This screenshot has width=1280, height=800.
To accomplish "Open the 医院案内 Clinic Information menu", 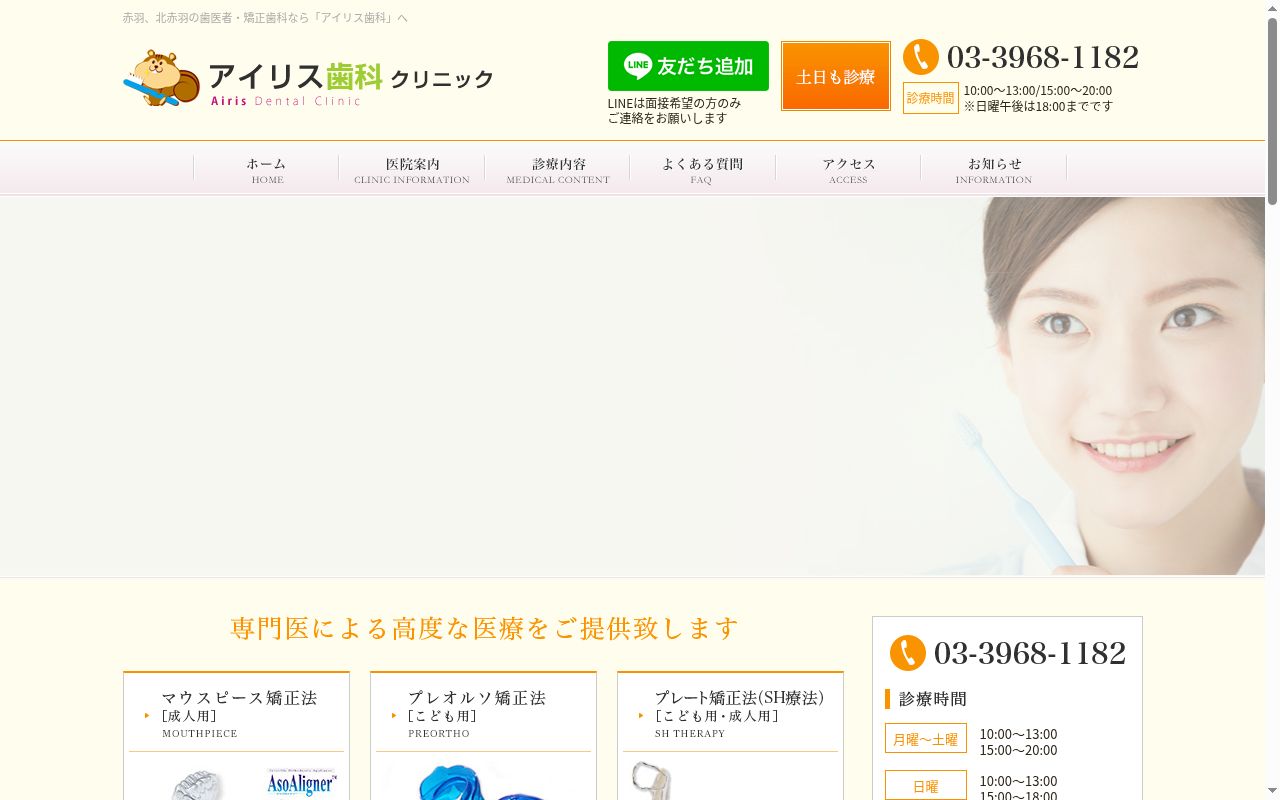I will tap(412, 169).
